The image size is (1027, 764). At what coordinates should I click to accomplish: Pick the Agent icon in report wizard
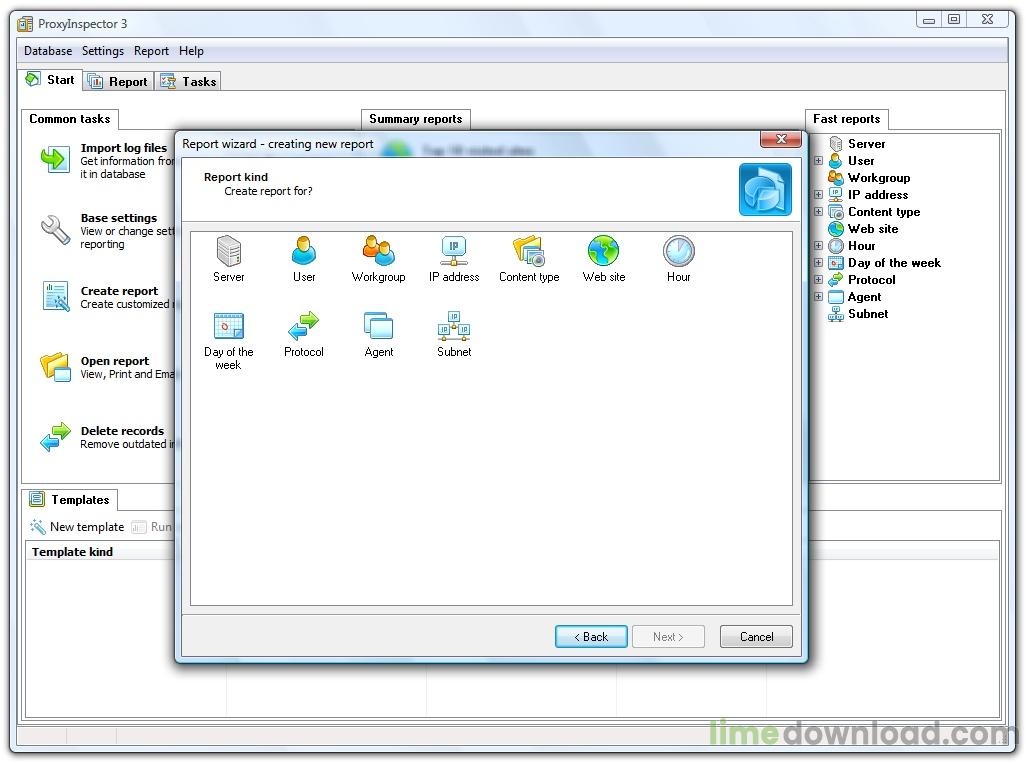pos(379,326)
